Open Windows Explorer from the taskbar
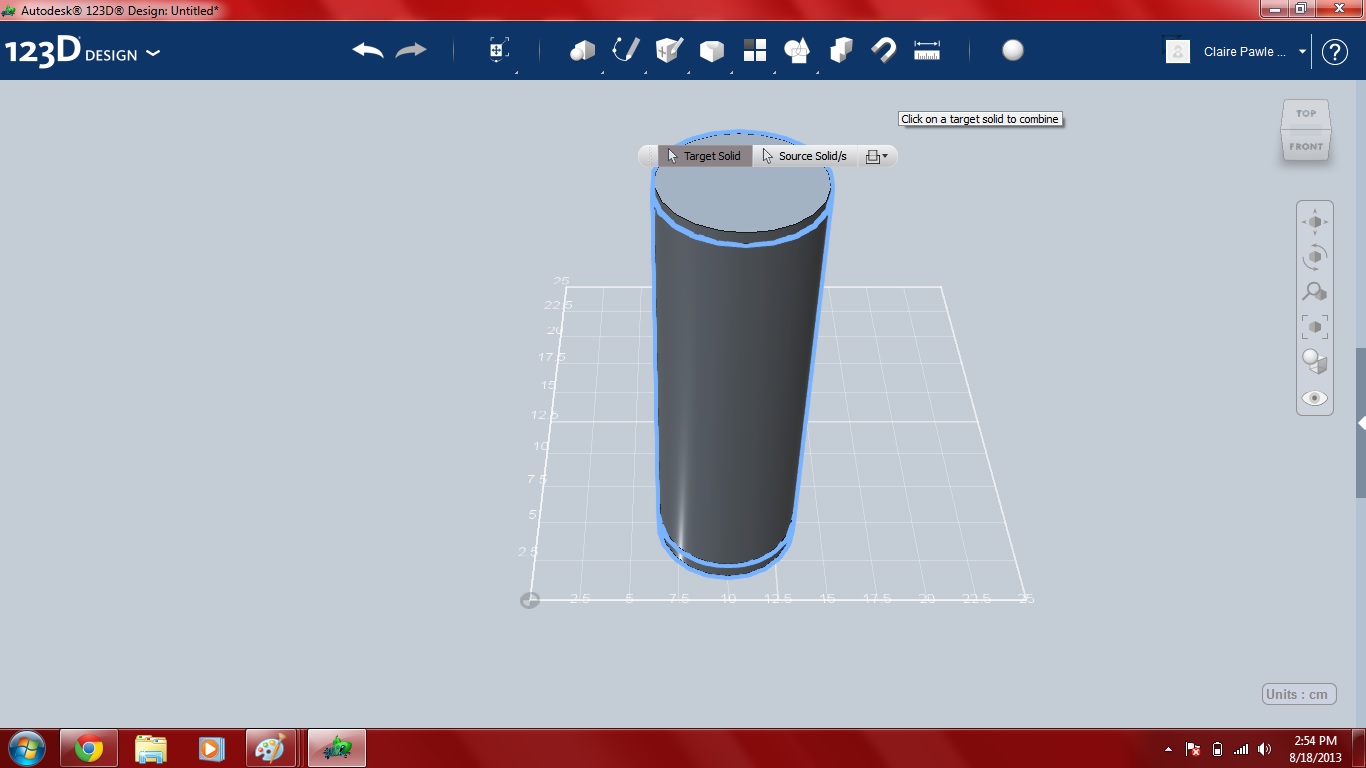 [x=150, y=748]
